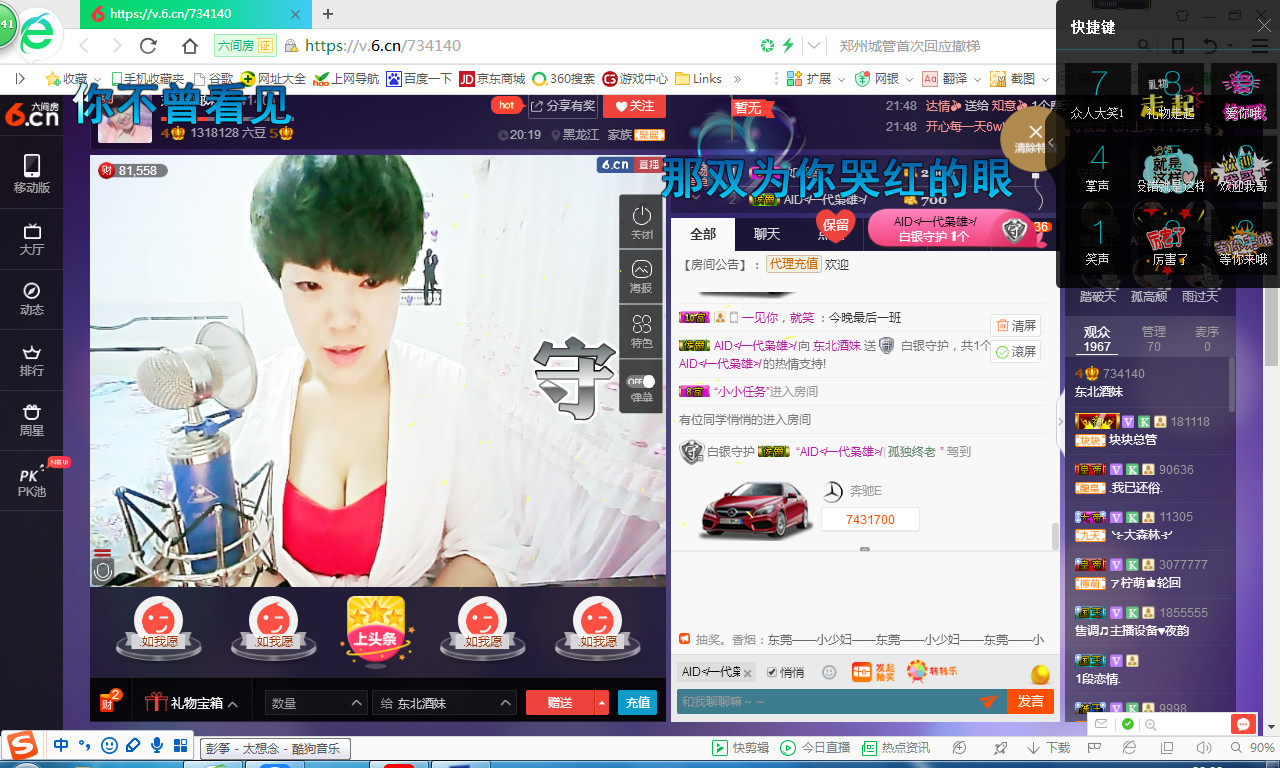Open 周星 weekly star in sidebar

point(31,420)
